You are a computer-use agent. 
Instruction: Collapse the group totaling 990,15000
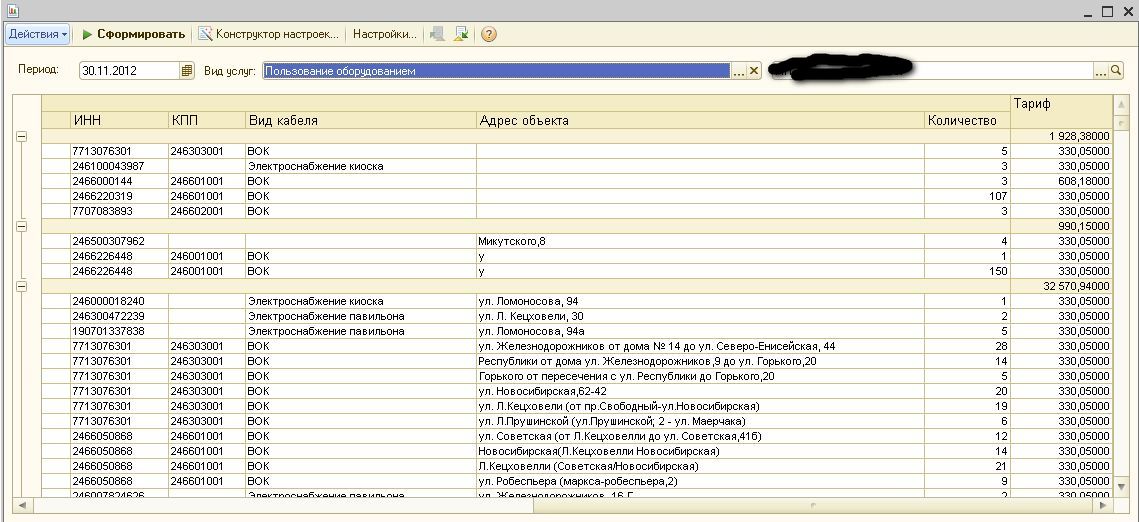pos(21,227)
